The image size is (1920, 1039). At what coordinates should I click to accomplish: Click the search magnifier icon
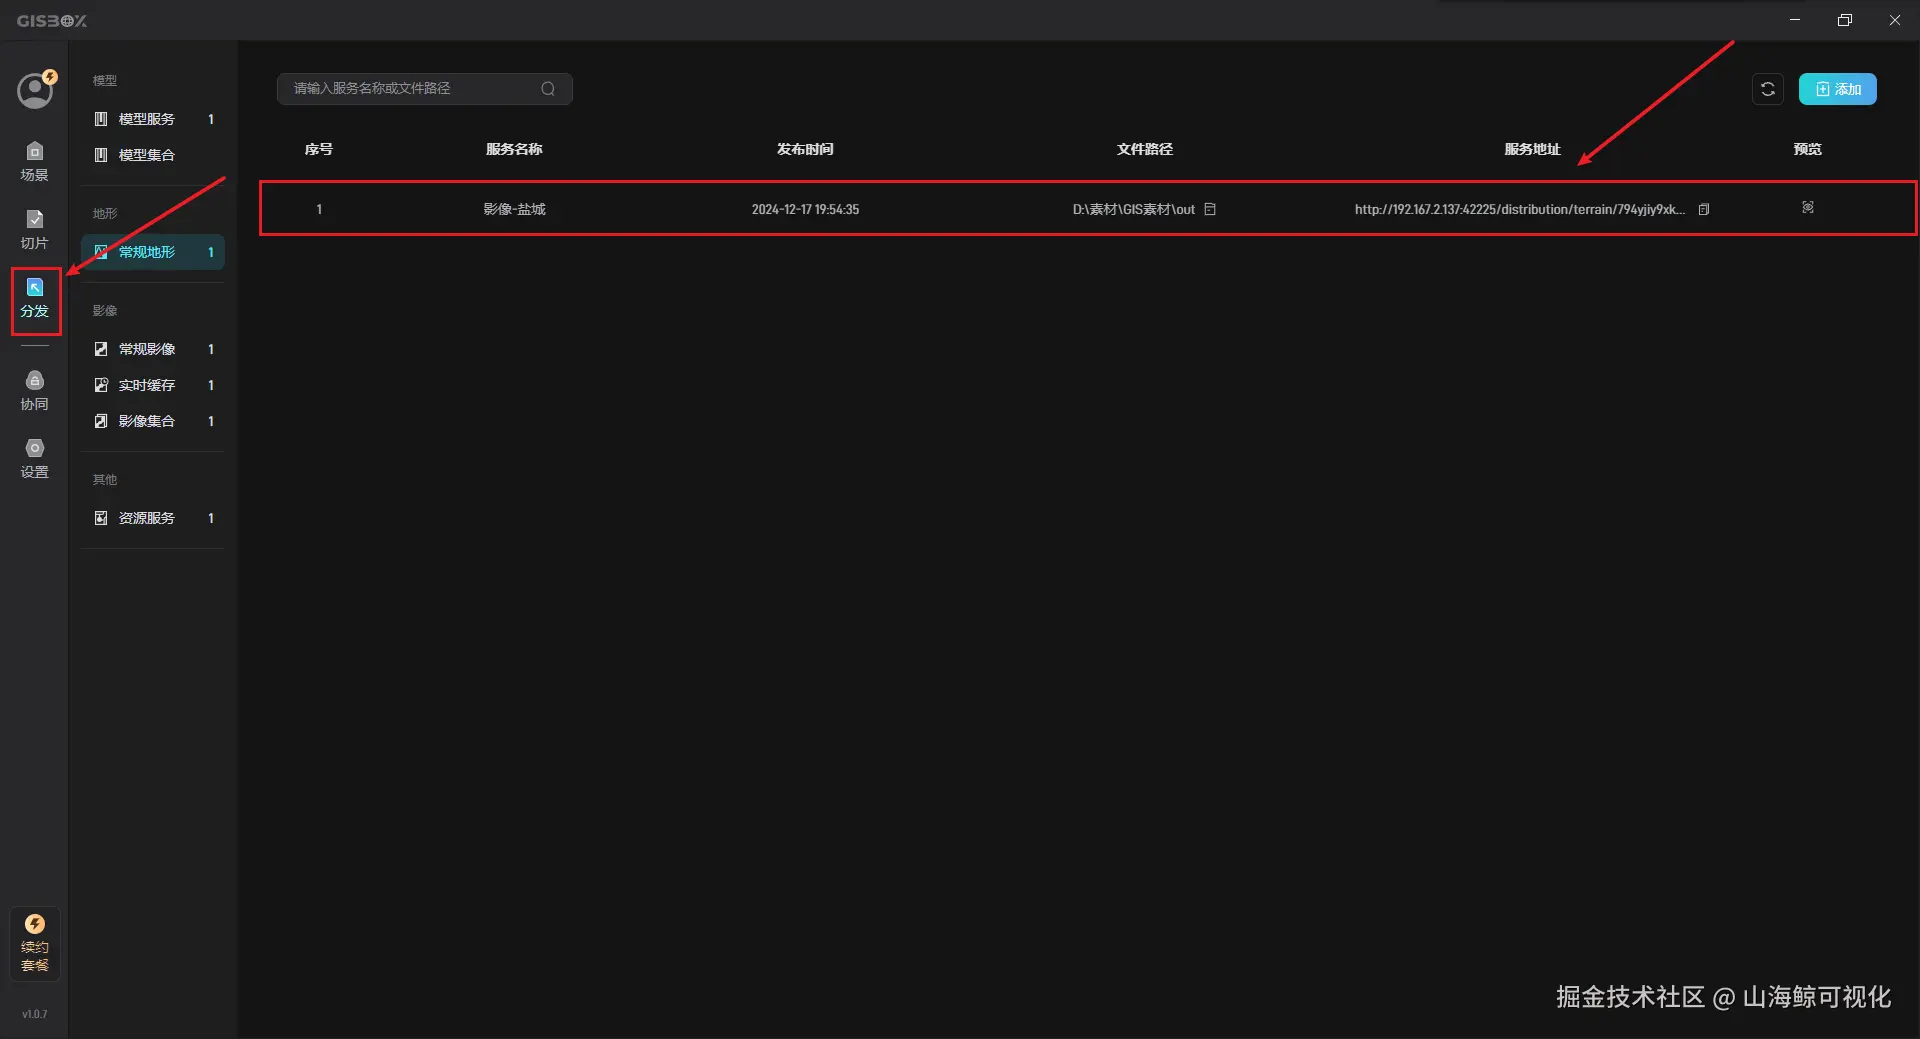548,89
